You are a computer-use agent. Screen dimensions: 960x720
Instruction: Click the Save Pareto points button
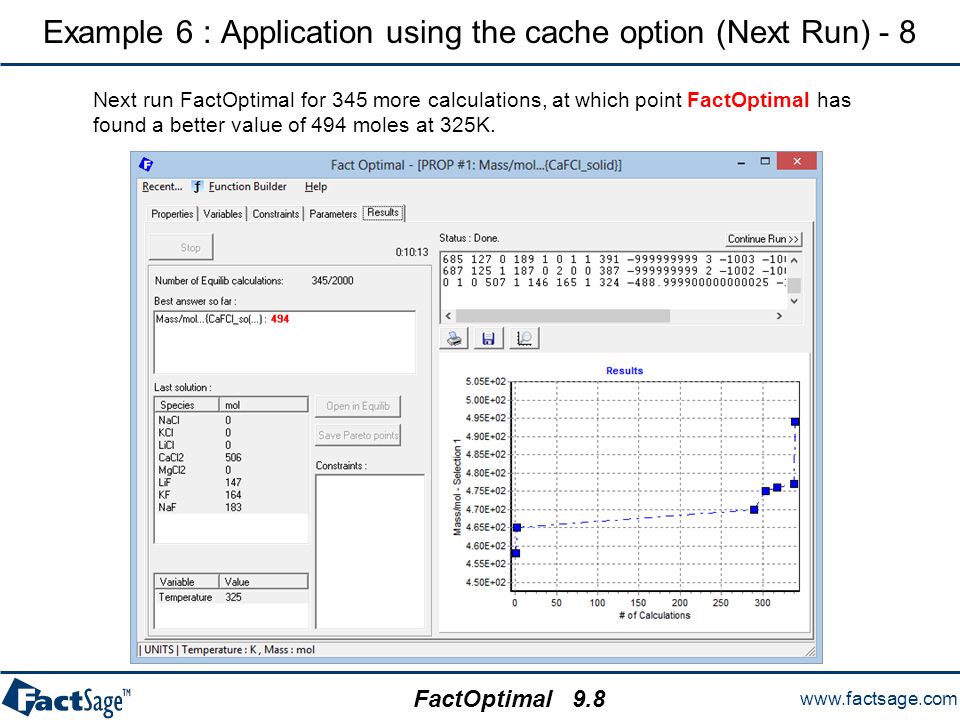(x=358, y=435)
